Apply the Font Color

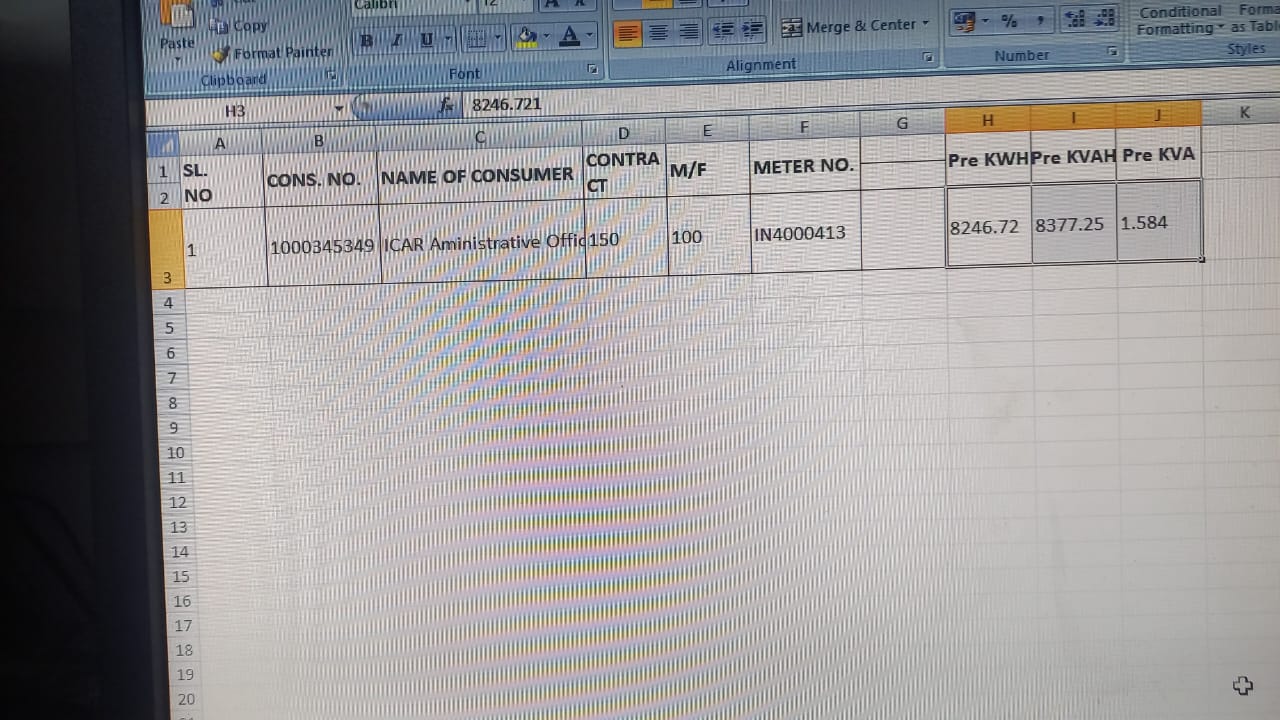click(570, 36)
